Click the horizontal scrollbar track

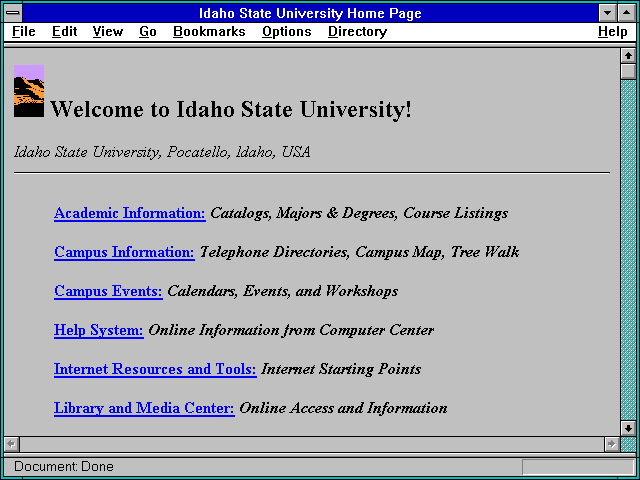[311, 444]
